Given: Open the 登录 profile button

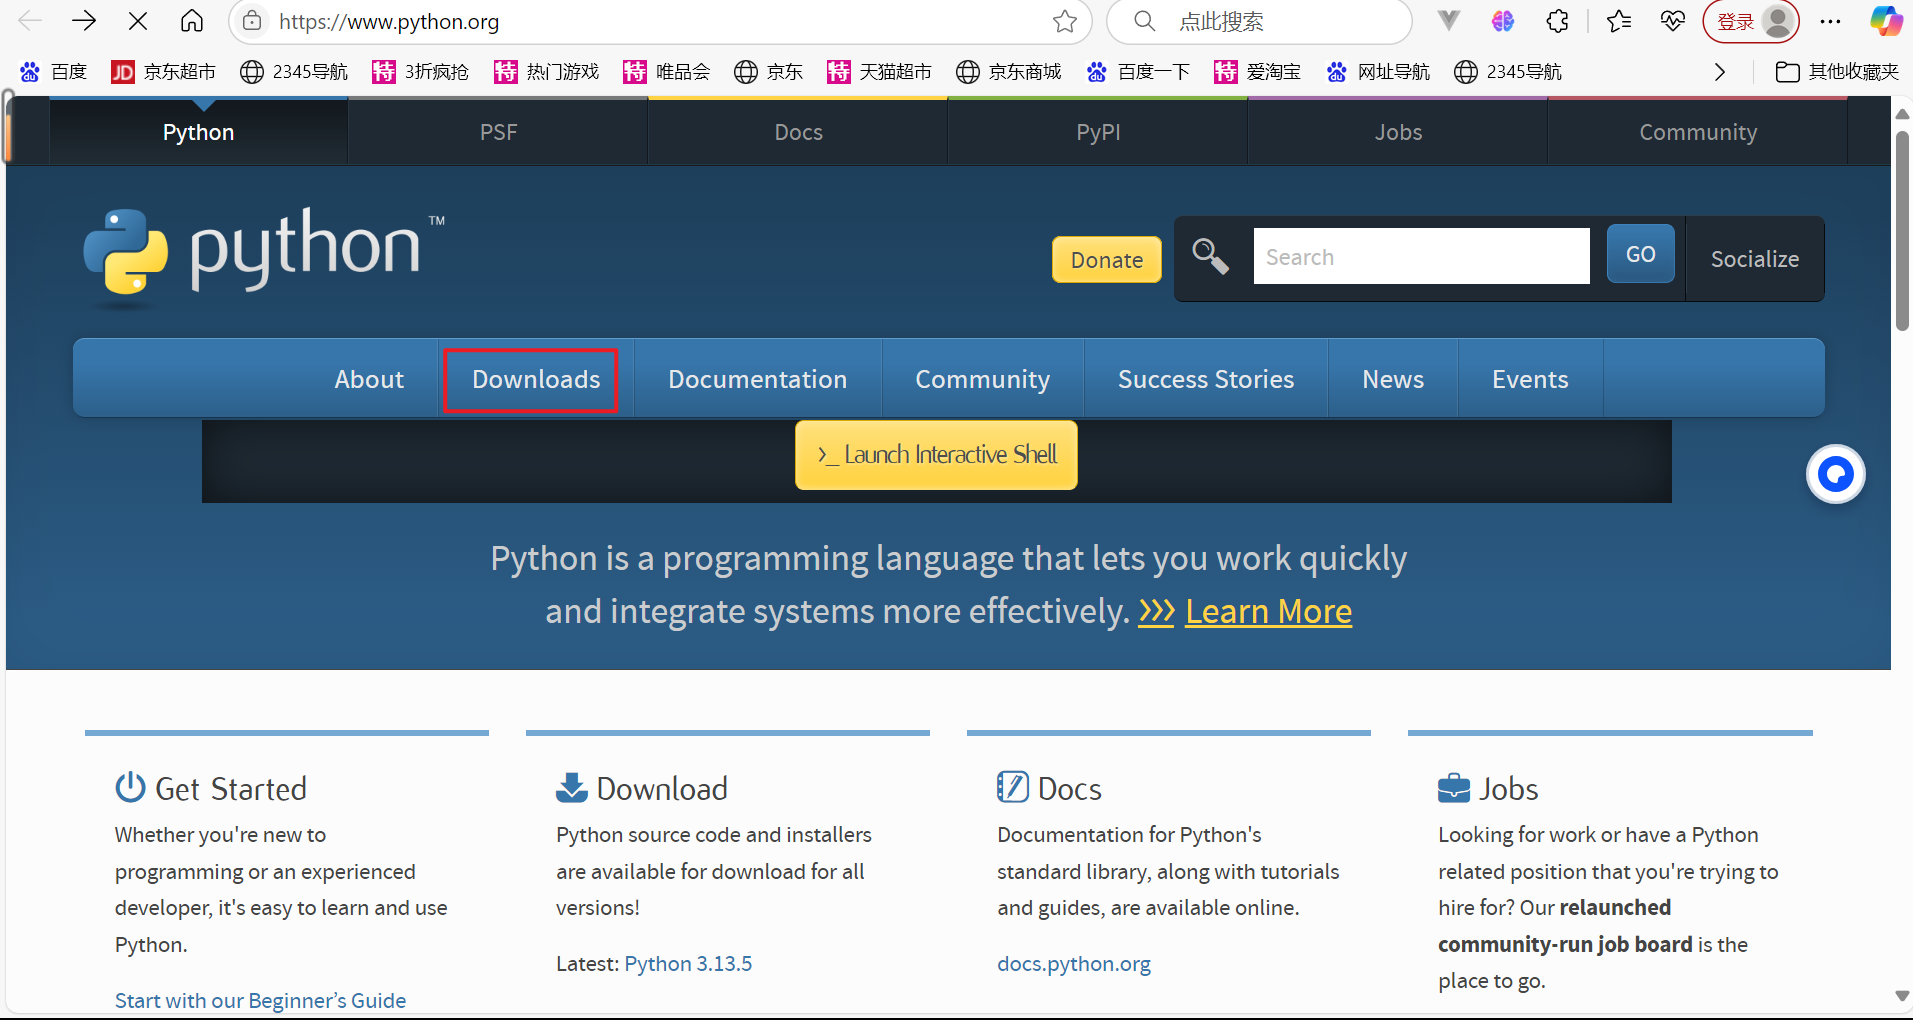Looking at the screenshot, I should click(1751, 21).
